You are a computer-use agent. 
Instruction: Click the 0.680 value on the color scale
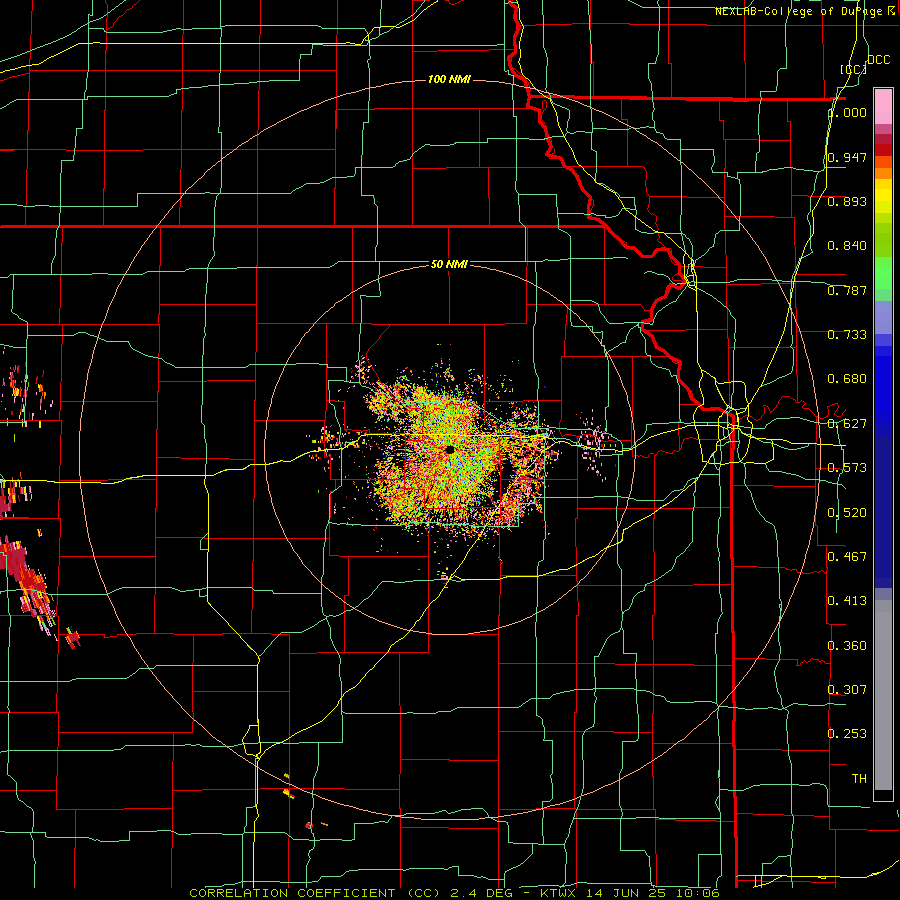point(848,379)
